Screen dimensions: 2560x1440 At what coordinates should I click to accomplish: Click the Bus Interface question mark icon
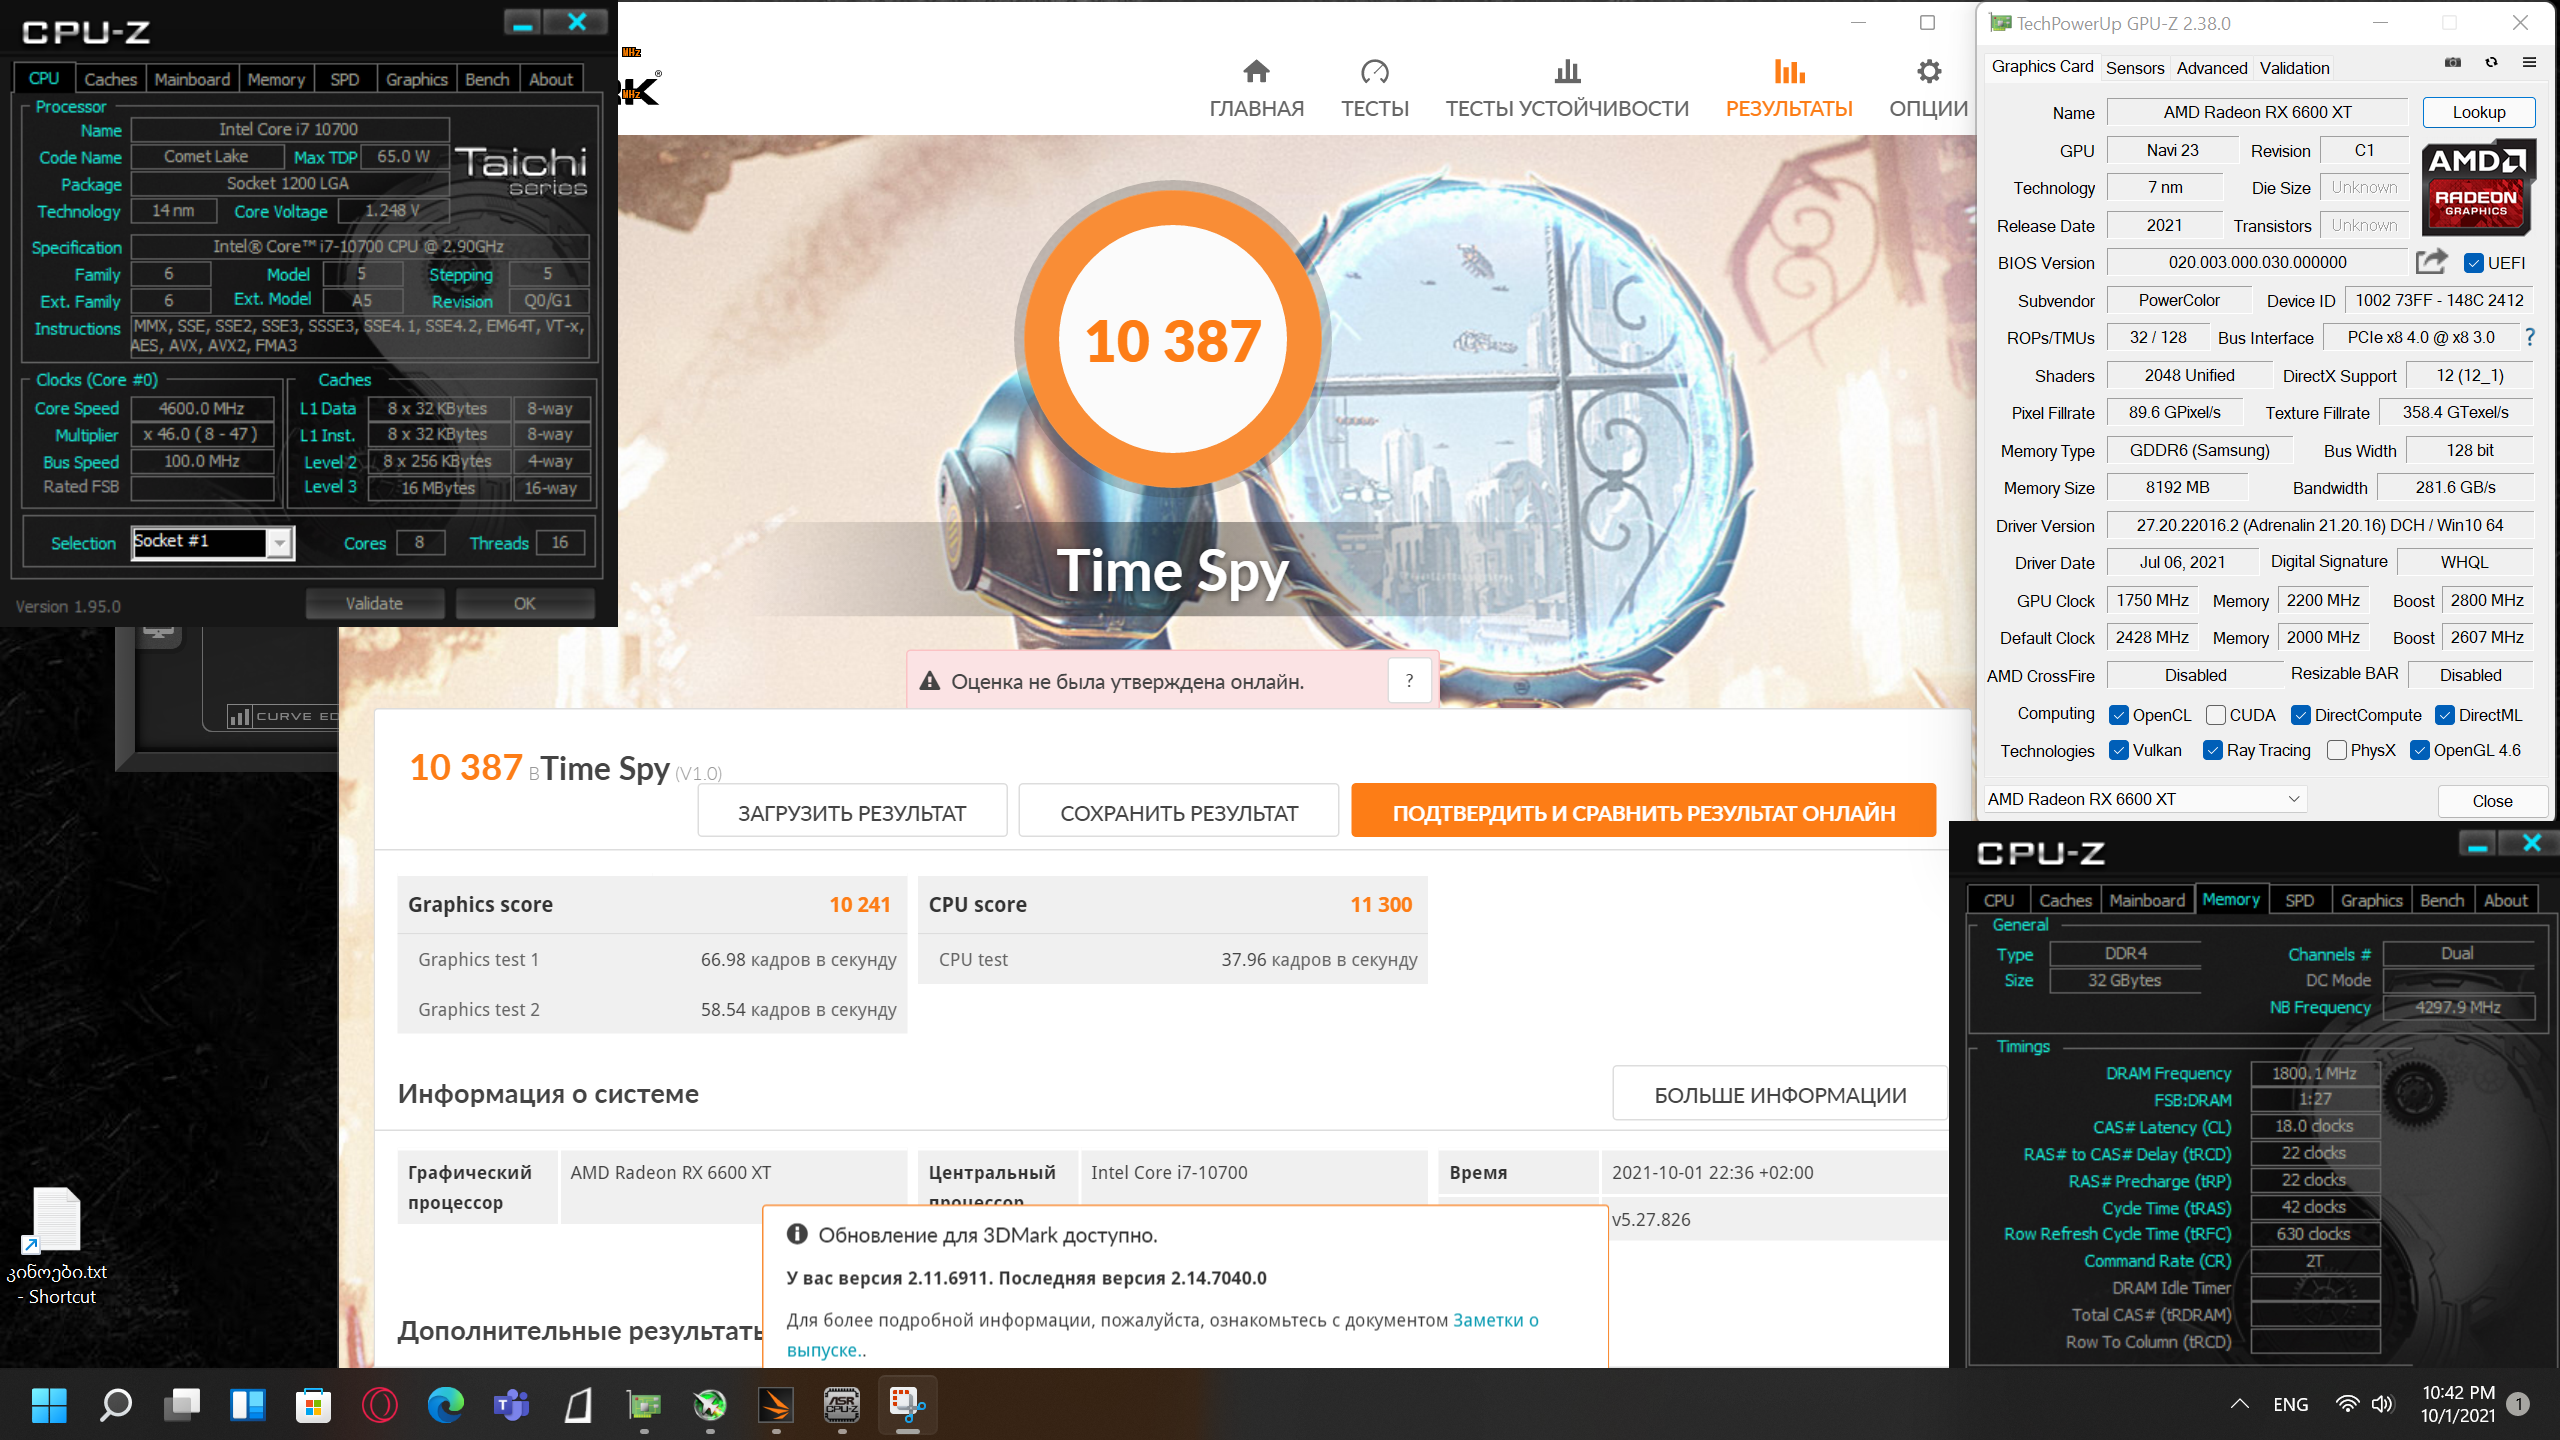pyautogui.click(x=2529, y=338)
